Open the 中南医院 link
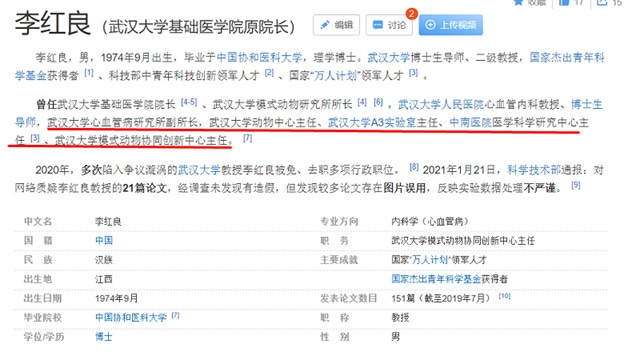Viewport: 624px width, 360px height. (x=470, y=123)
